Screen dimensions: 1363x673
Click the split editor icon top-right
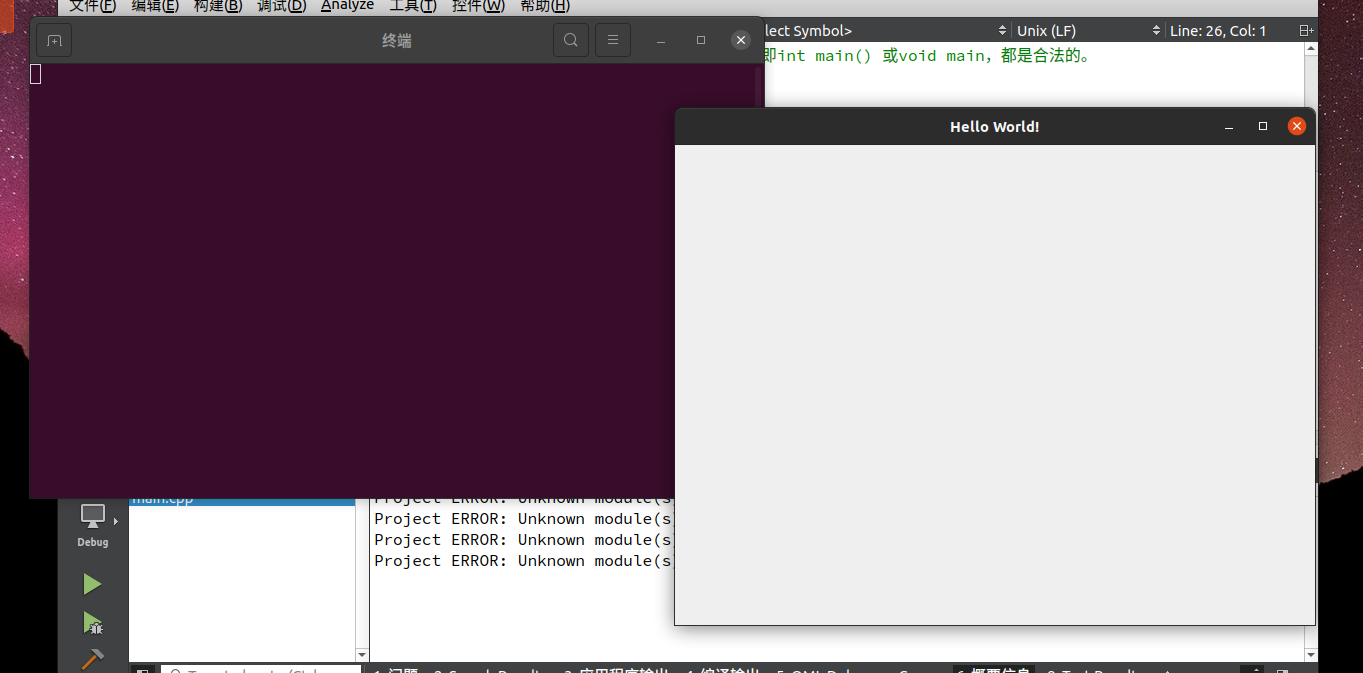click(x=1307, y=30)
